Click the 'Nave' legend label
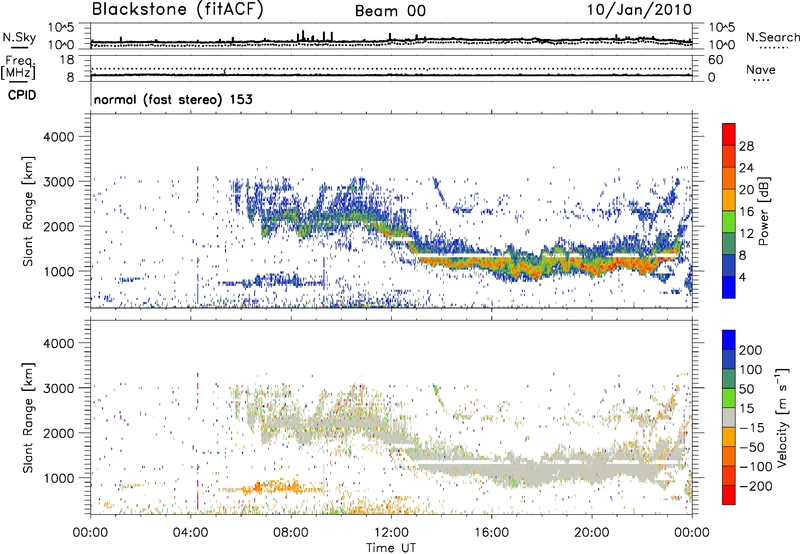The height and width of the screenshot is (554, 800). [x=760, y=70]
